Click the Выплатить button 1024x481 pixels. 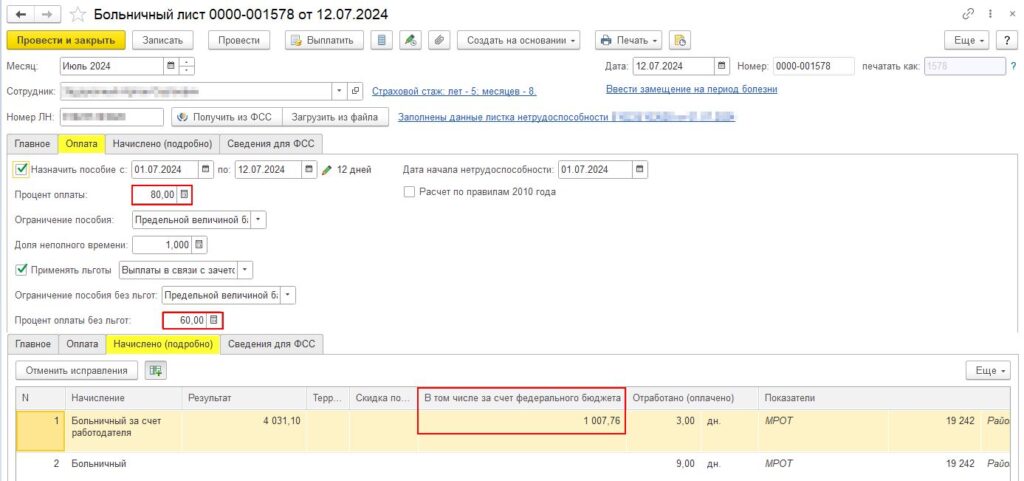point(324,40)
